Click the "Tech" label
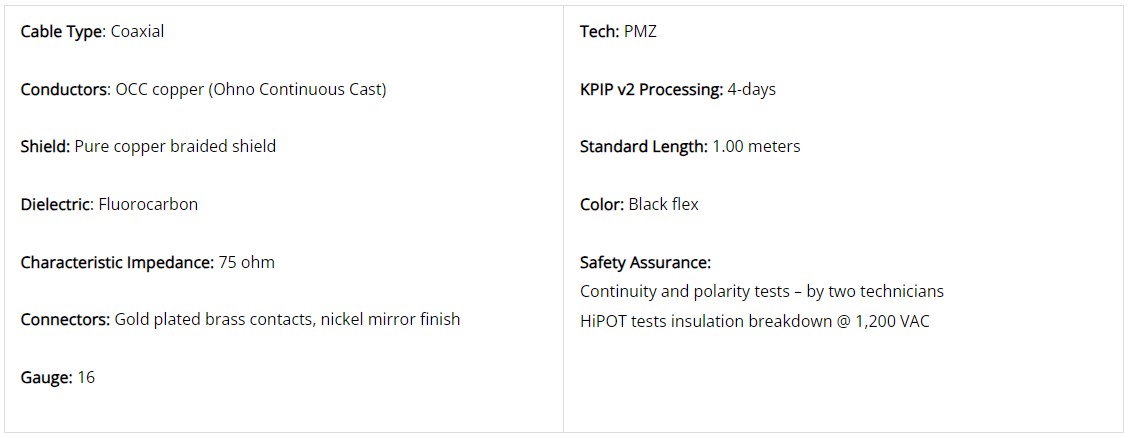1129x438 pixels. coord(598,31)
